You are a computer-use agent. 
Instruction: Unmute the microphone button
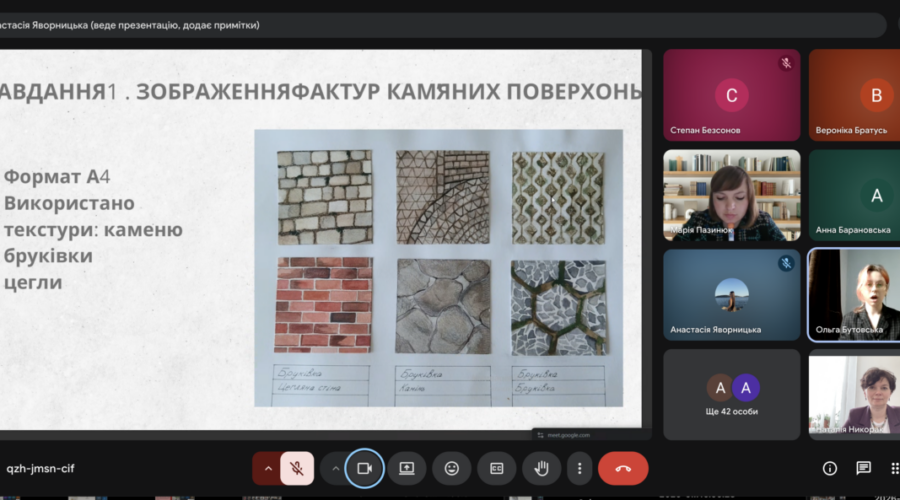pos(297,468)
